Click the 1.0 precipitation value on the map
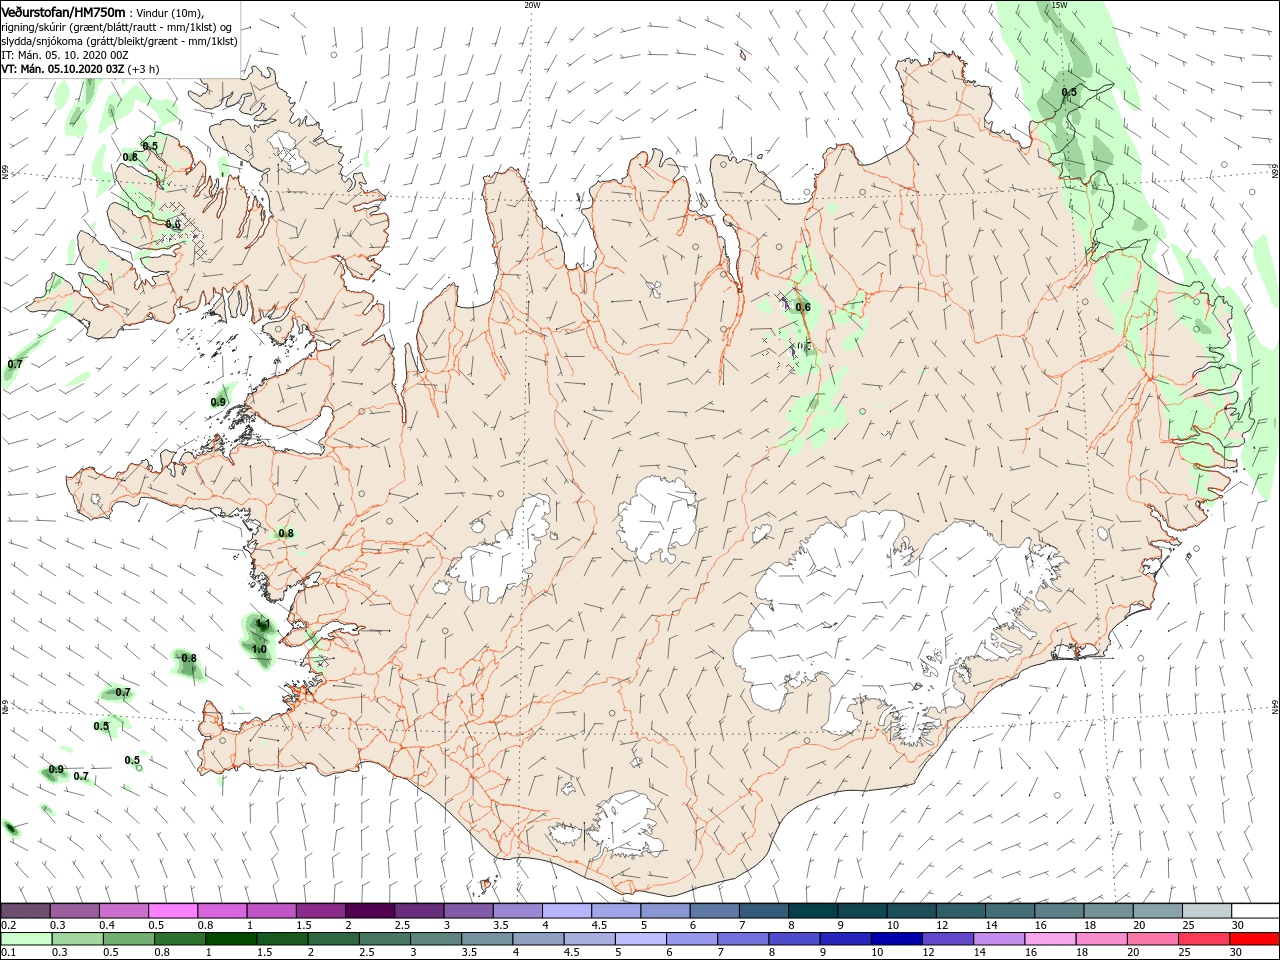 pos(259,649)
